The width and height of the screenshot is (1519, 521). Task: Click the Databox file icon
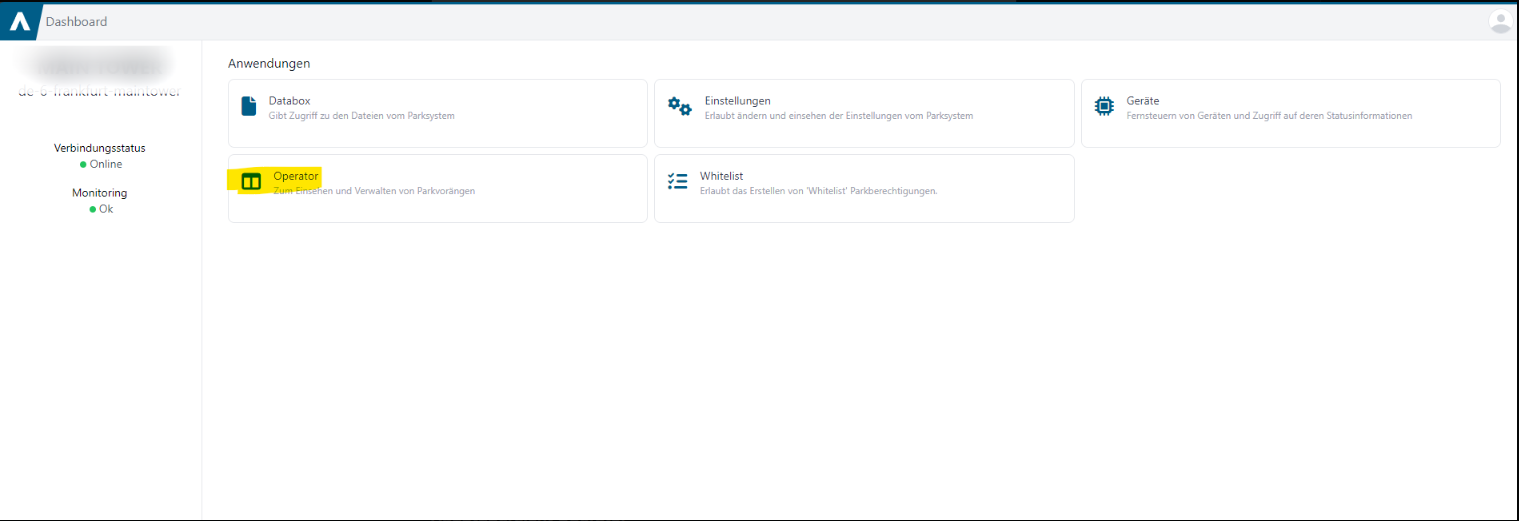pos(249,106)
